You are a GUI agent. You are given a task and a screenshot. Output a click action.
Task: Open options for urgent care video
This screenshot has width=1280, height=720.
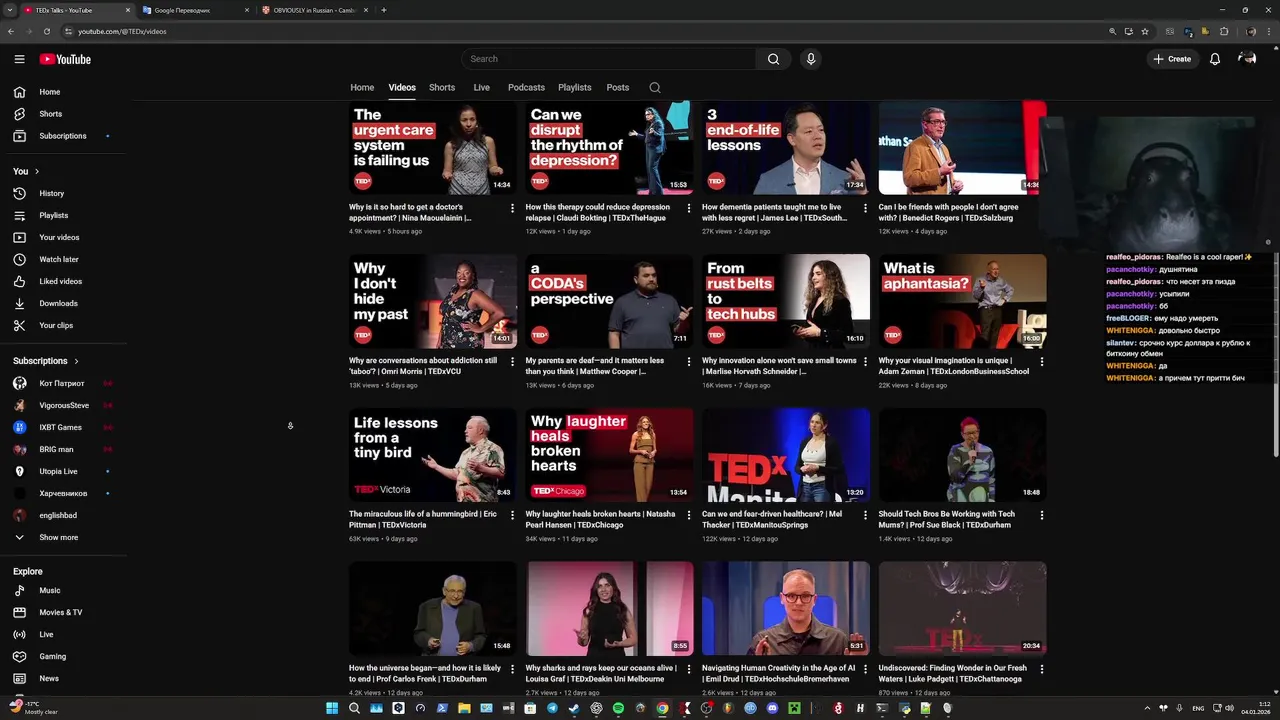click(x=512, y=208)
